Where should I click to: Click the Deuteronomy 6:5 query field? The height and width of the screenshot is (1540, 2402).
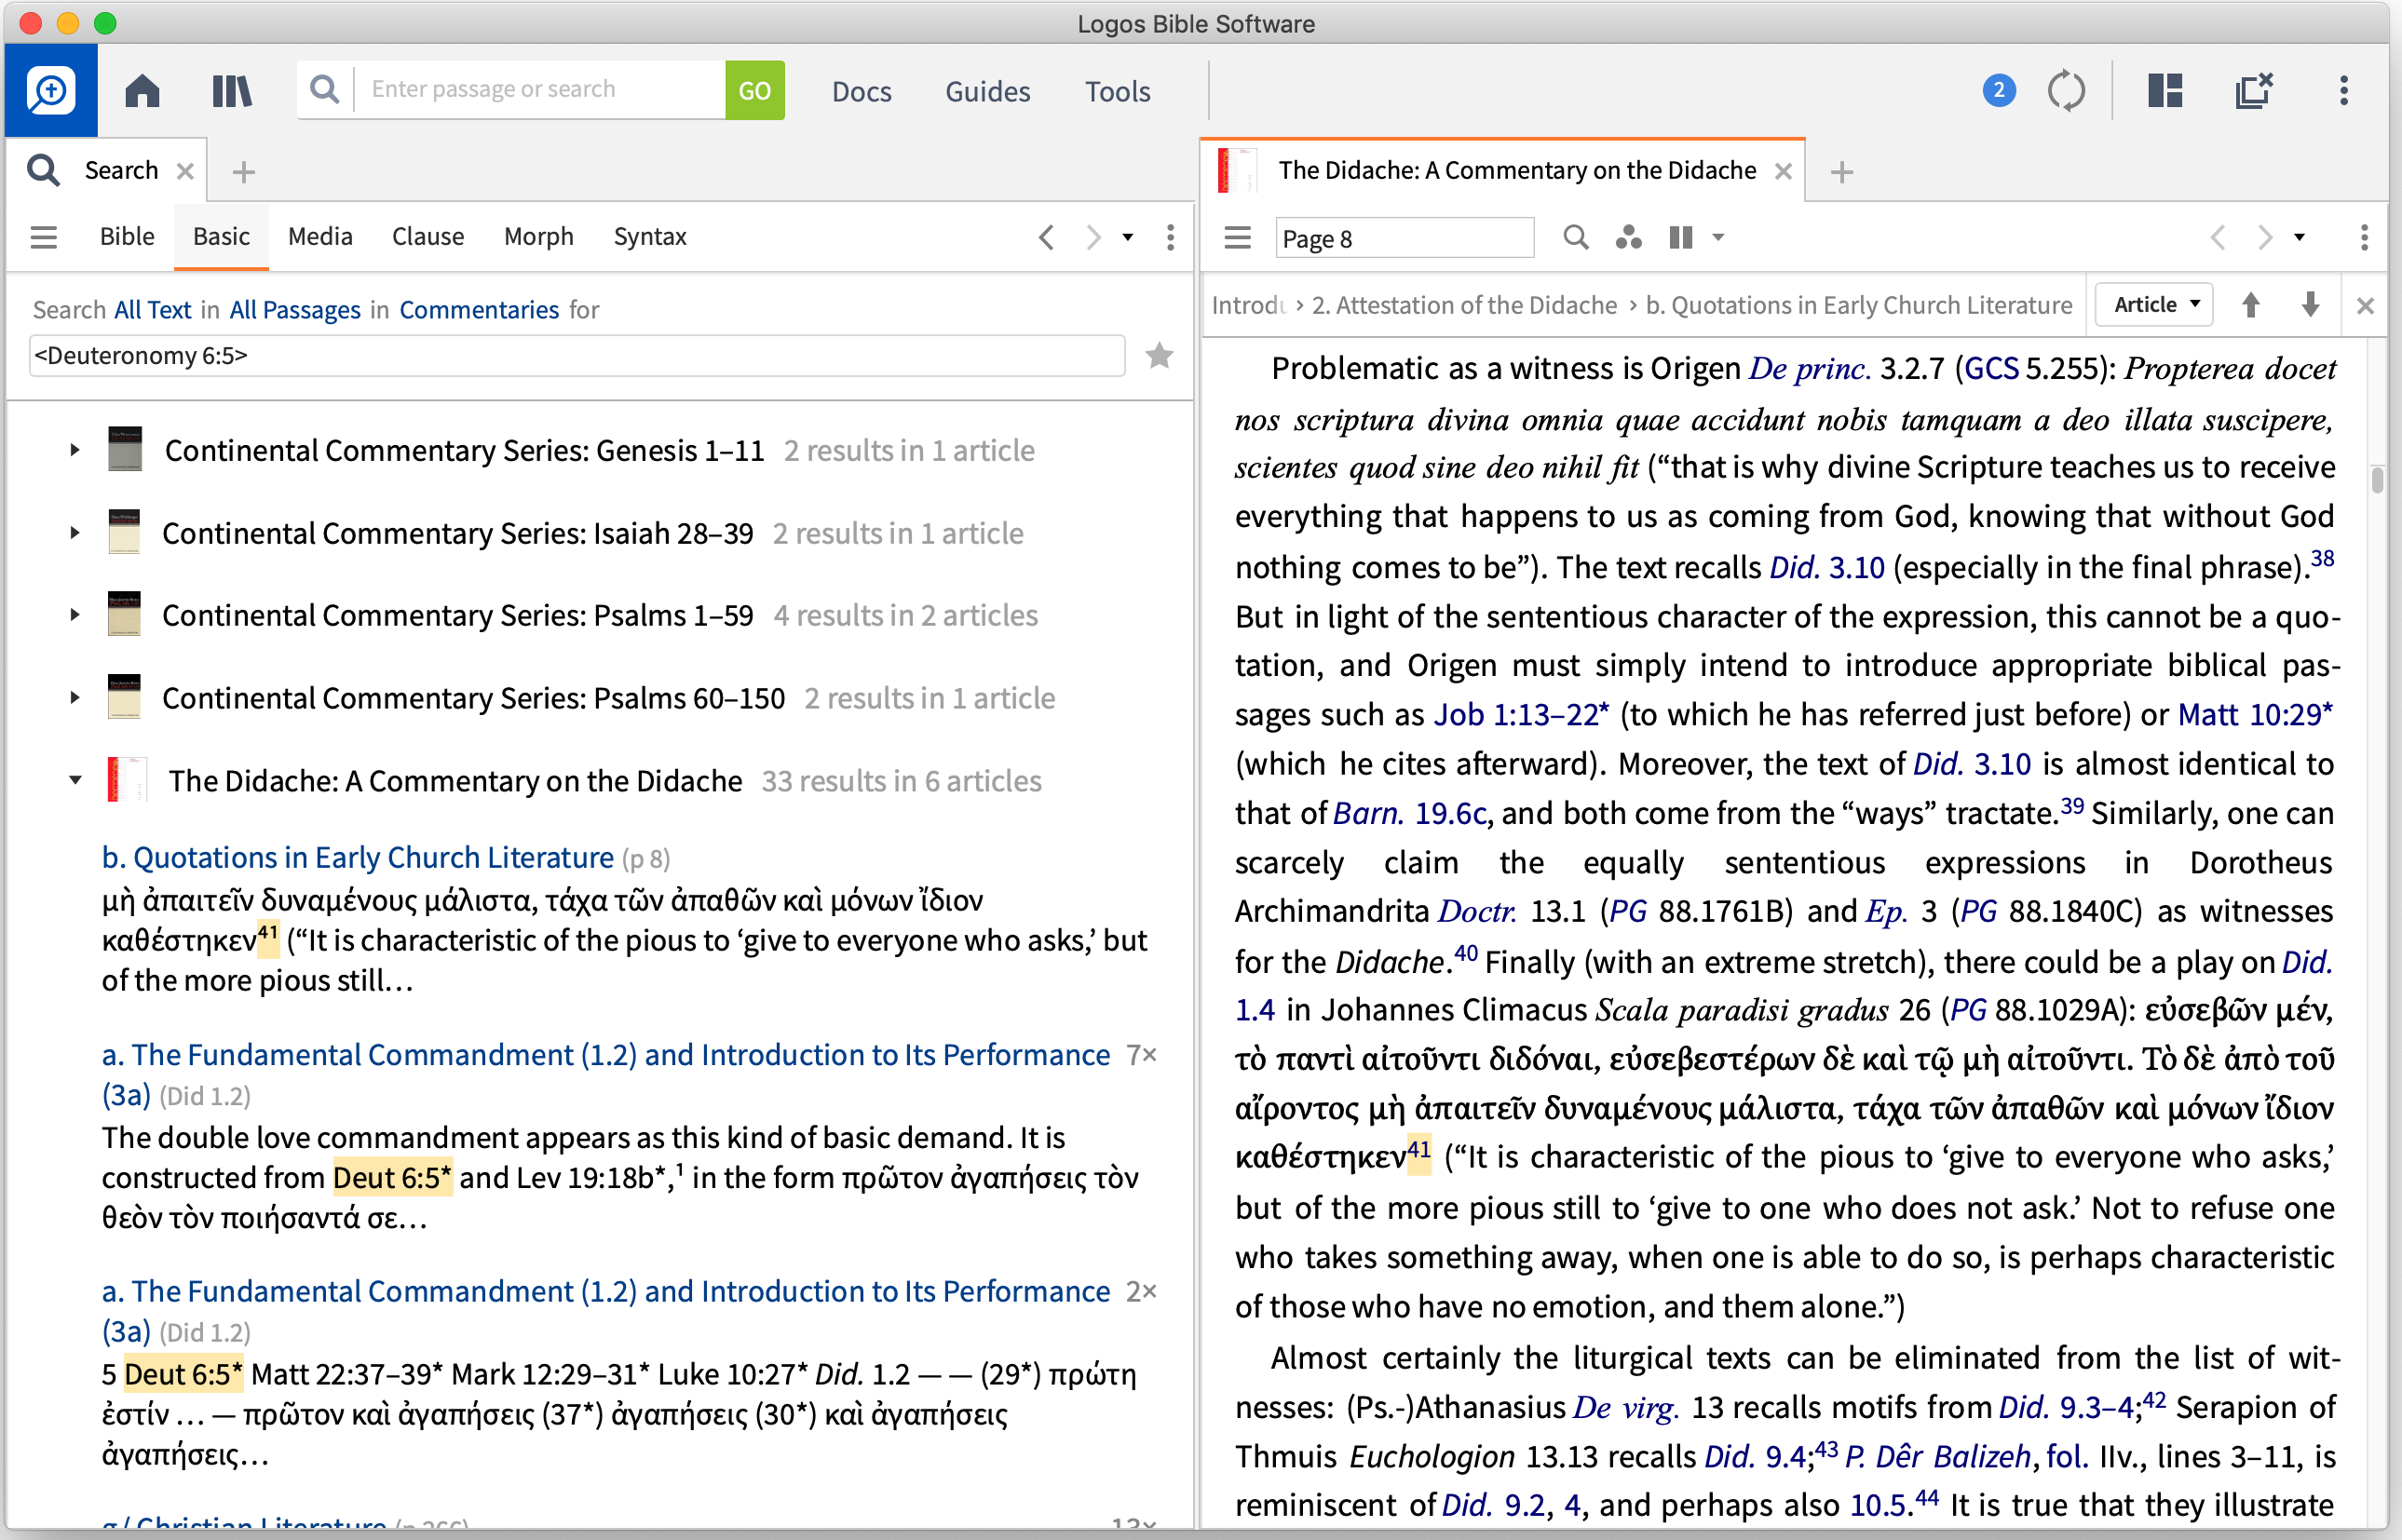pyautogui.click(x=577, y=356)
